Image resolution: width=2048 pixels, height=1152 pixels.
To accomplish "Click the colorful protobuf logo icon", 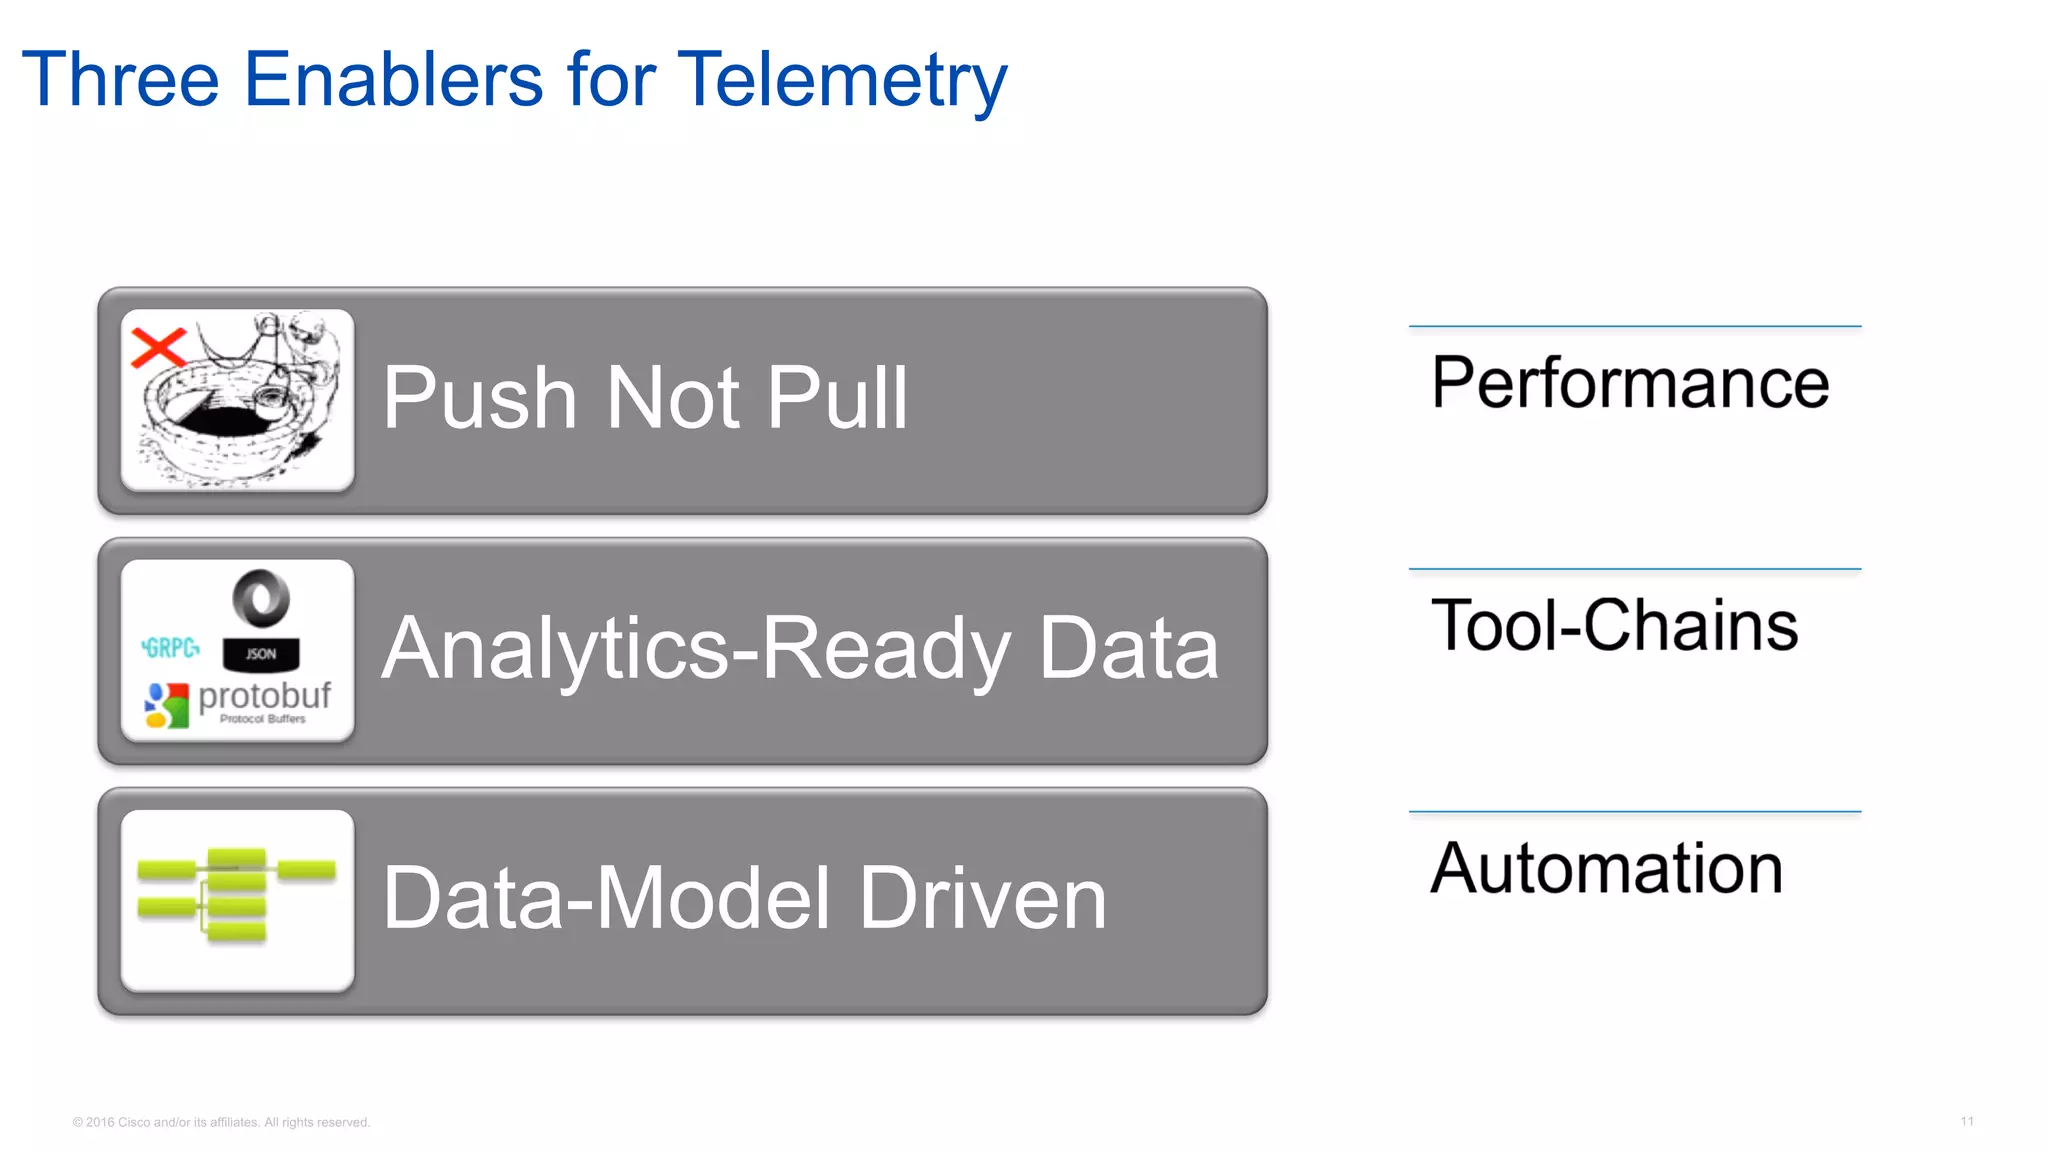I will tap(166, 705).
